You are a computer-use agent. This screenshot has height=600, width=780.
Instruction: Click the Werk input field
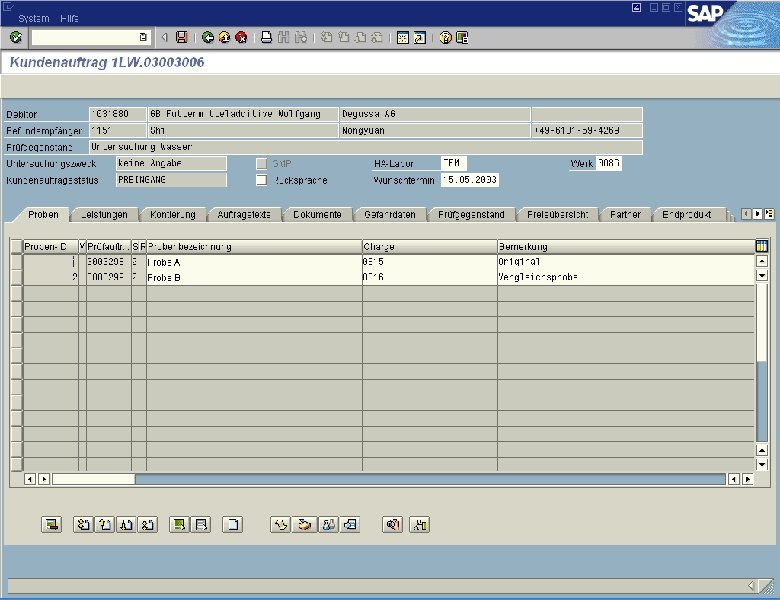pos(609,163)
